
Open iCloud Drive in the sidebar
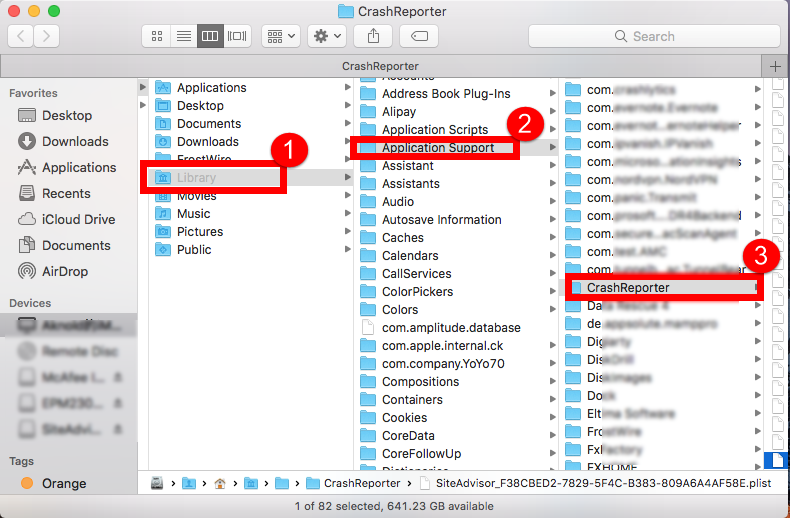click(78, 219)
